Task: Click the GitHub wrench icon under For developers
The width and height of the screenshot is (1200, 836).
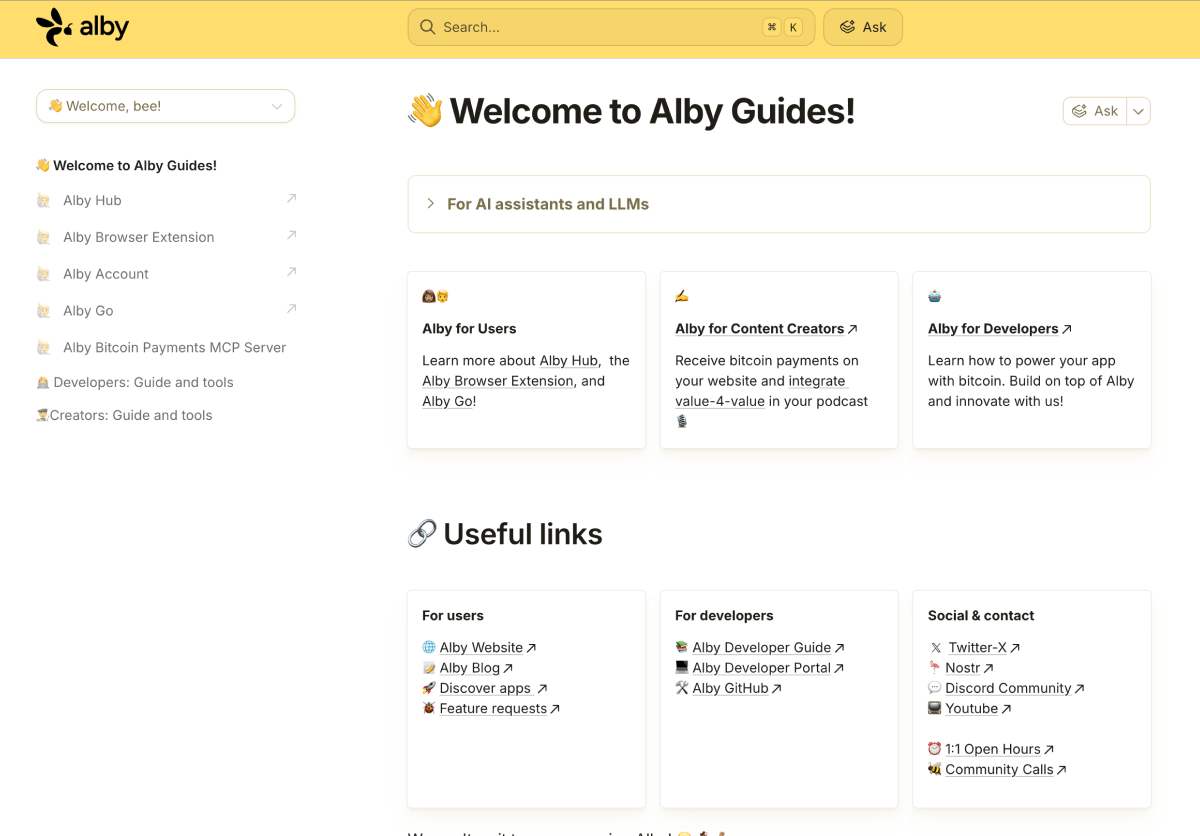Action: pyautogui.click(x=680, y=688)
